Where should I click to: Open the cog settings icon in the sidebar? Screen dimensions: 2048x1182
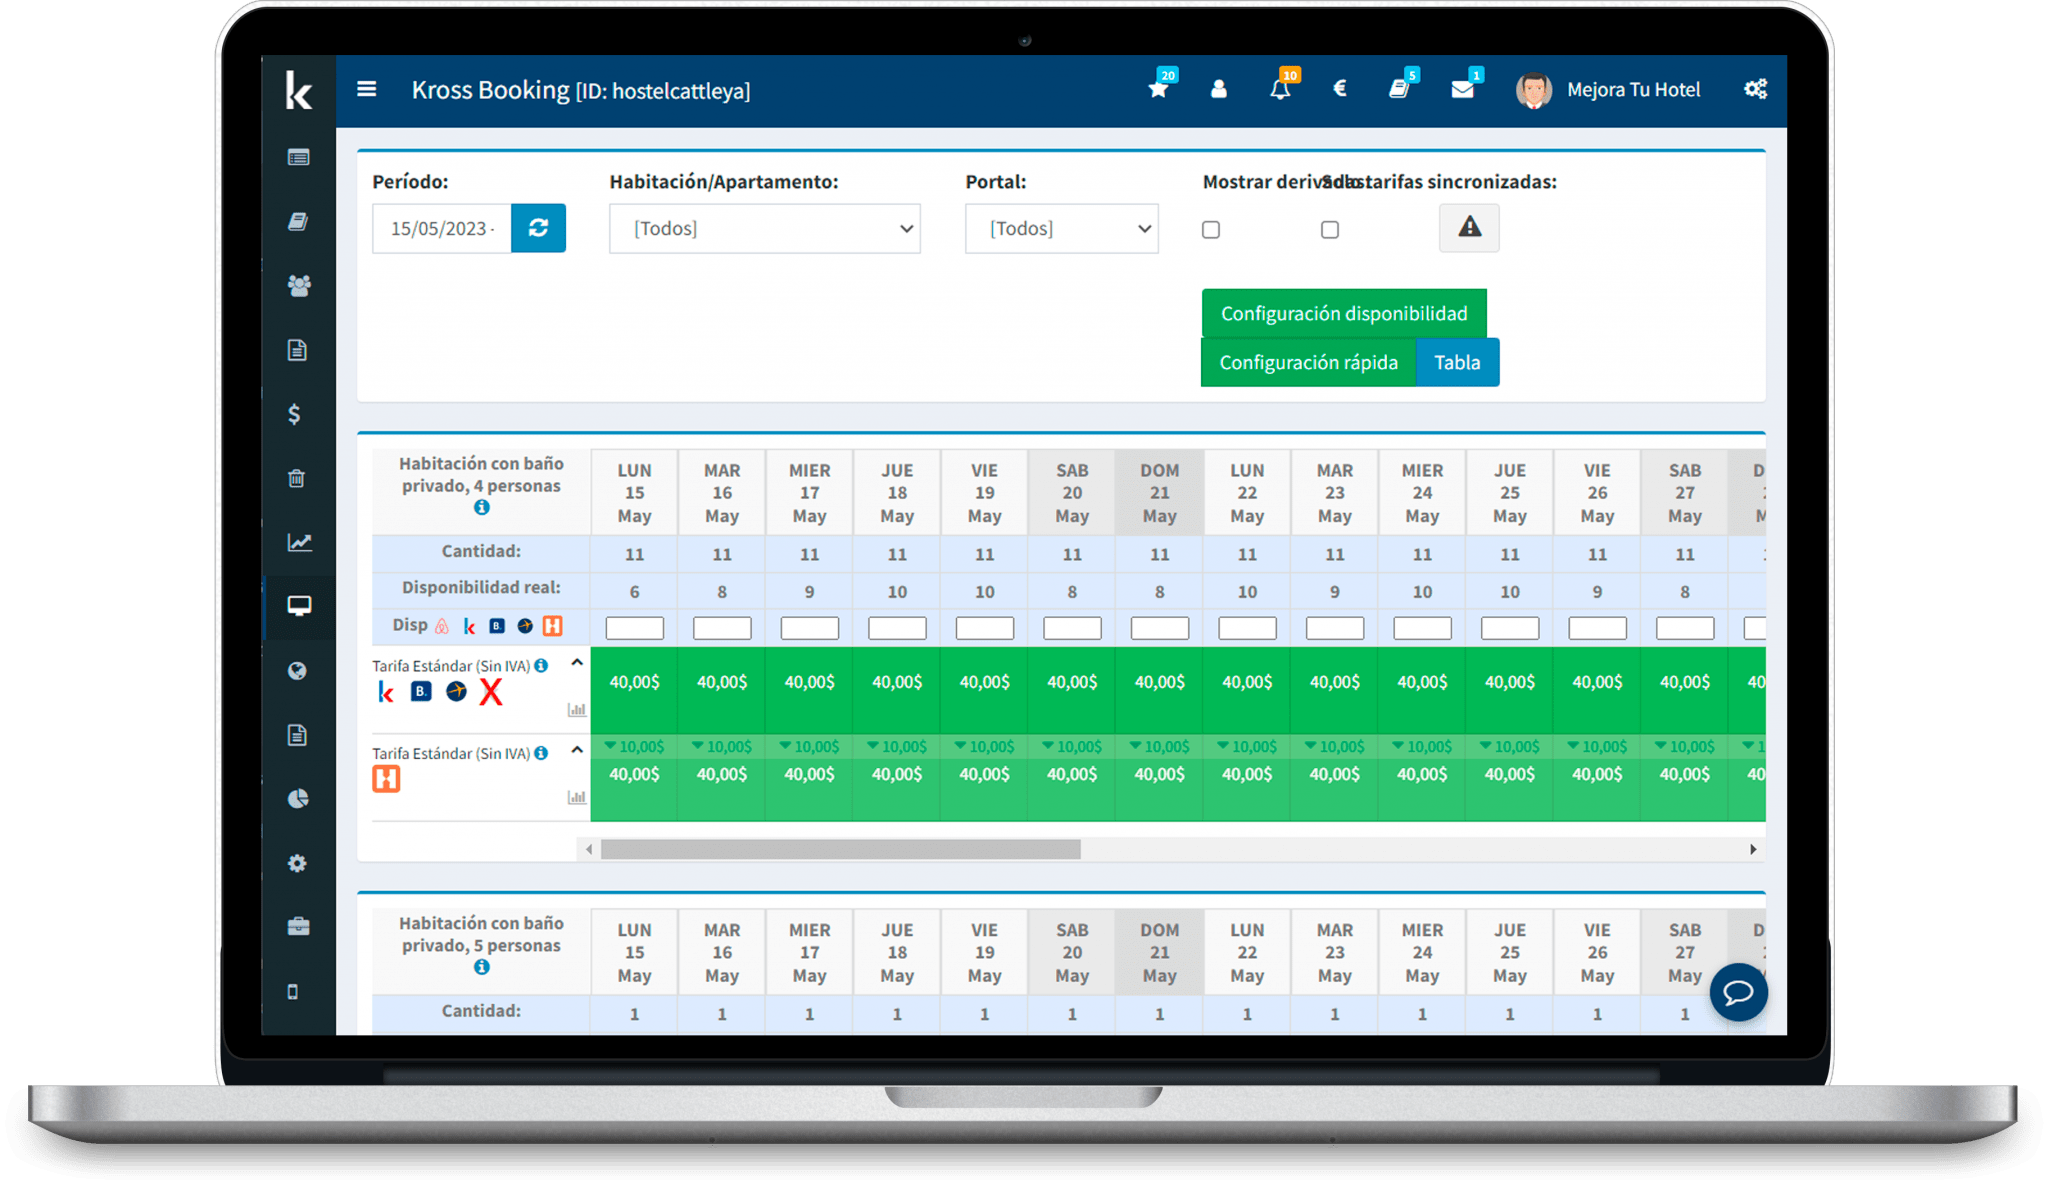(297, 863)
